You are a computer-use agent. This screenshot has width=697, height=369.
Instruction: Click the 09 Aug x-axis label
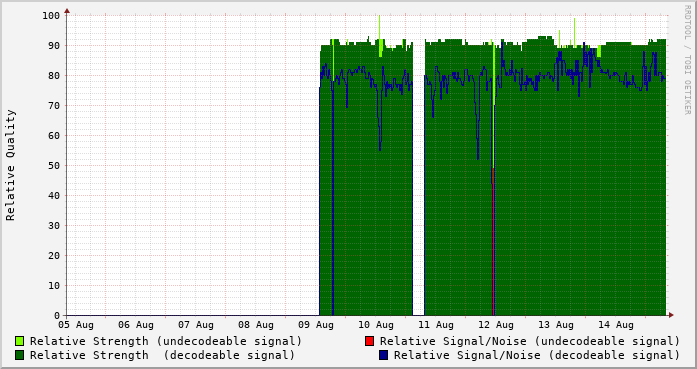coord(316,325)
